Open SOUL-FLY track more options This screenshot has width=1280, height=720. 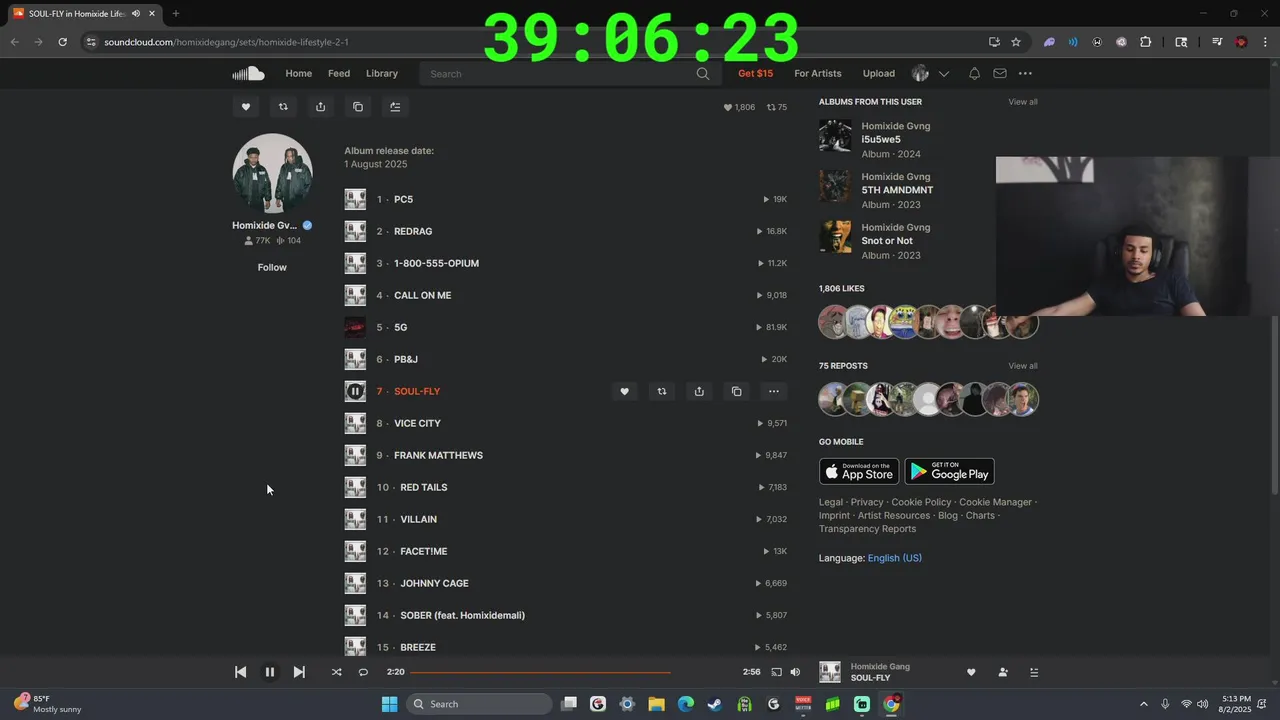(774, 391)
